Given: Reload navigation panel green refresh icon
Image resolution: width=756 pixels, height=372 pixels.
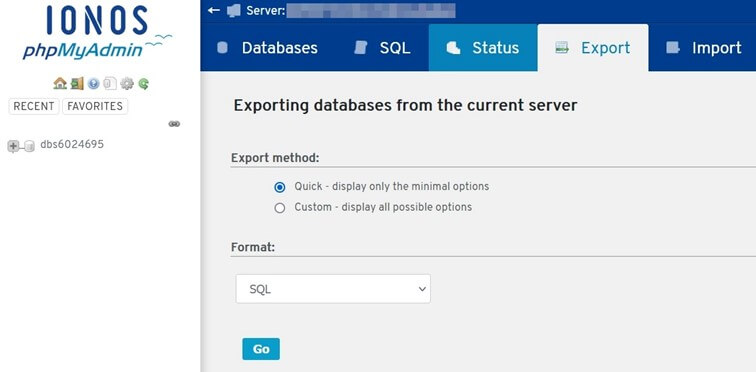Looking at the screenshot, I should pos(144,84).
